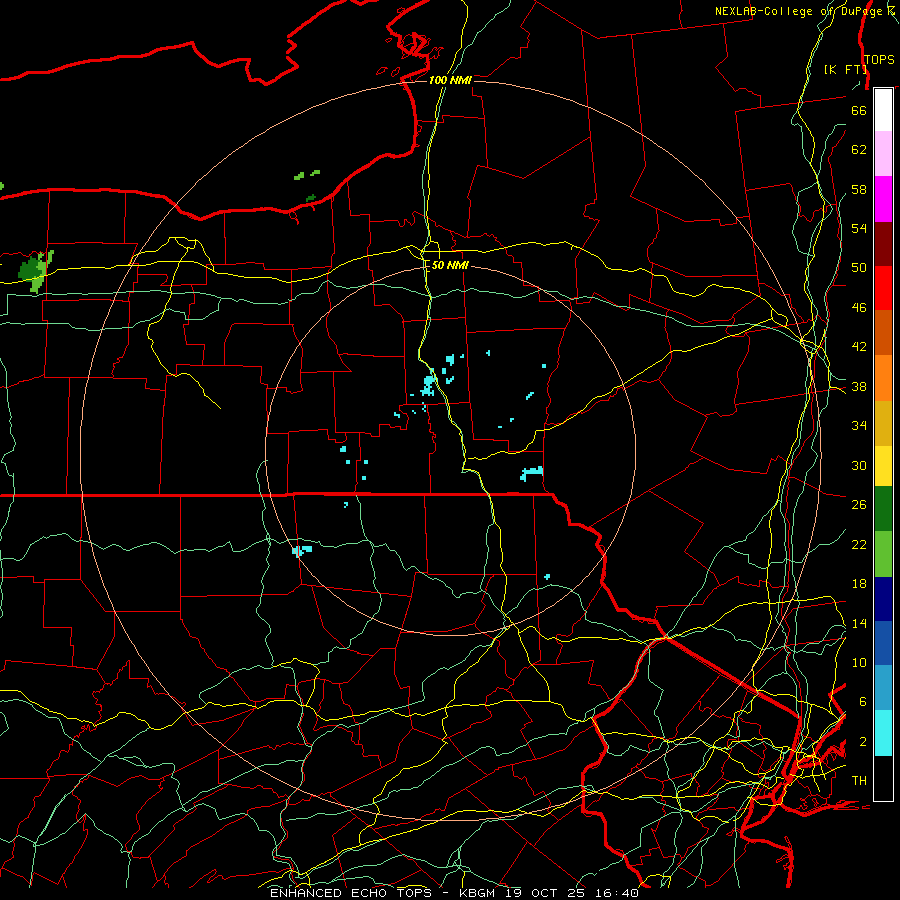
Task: Click the '26' legend scale value
Action: click(859, 505)
